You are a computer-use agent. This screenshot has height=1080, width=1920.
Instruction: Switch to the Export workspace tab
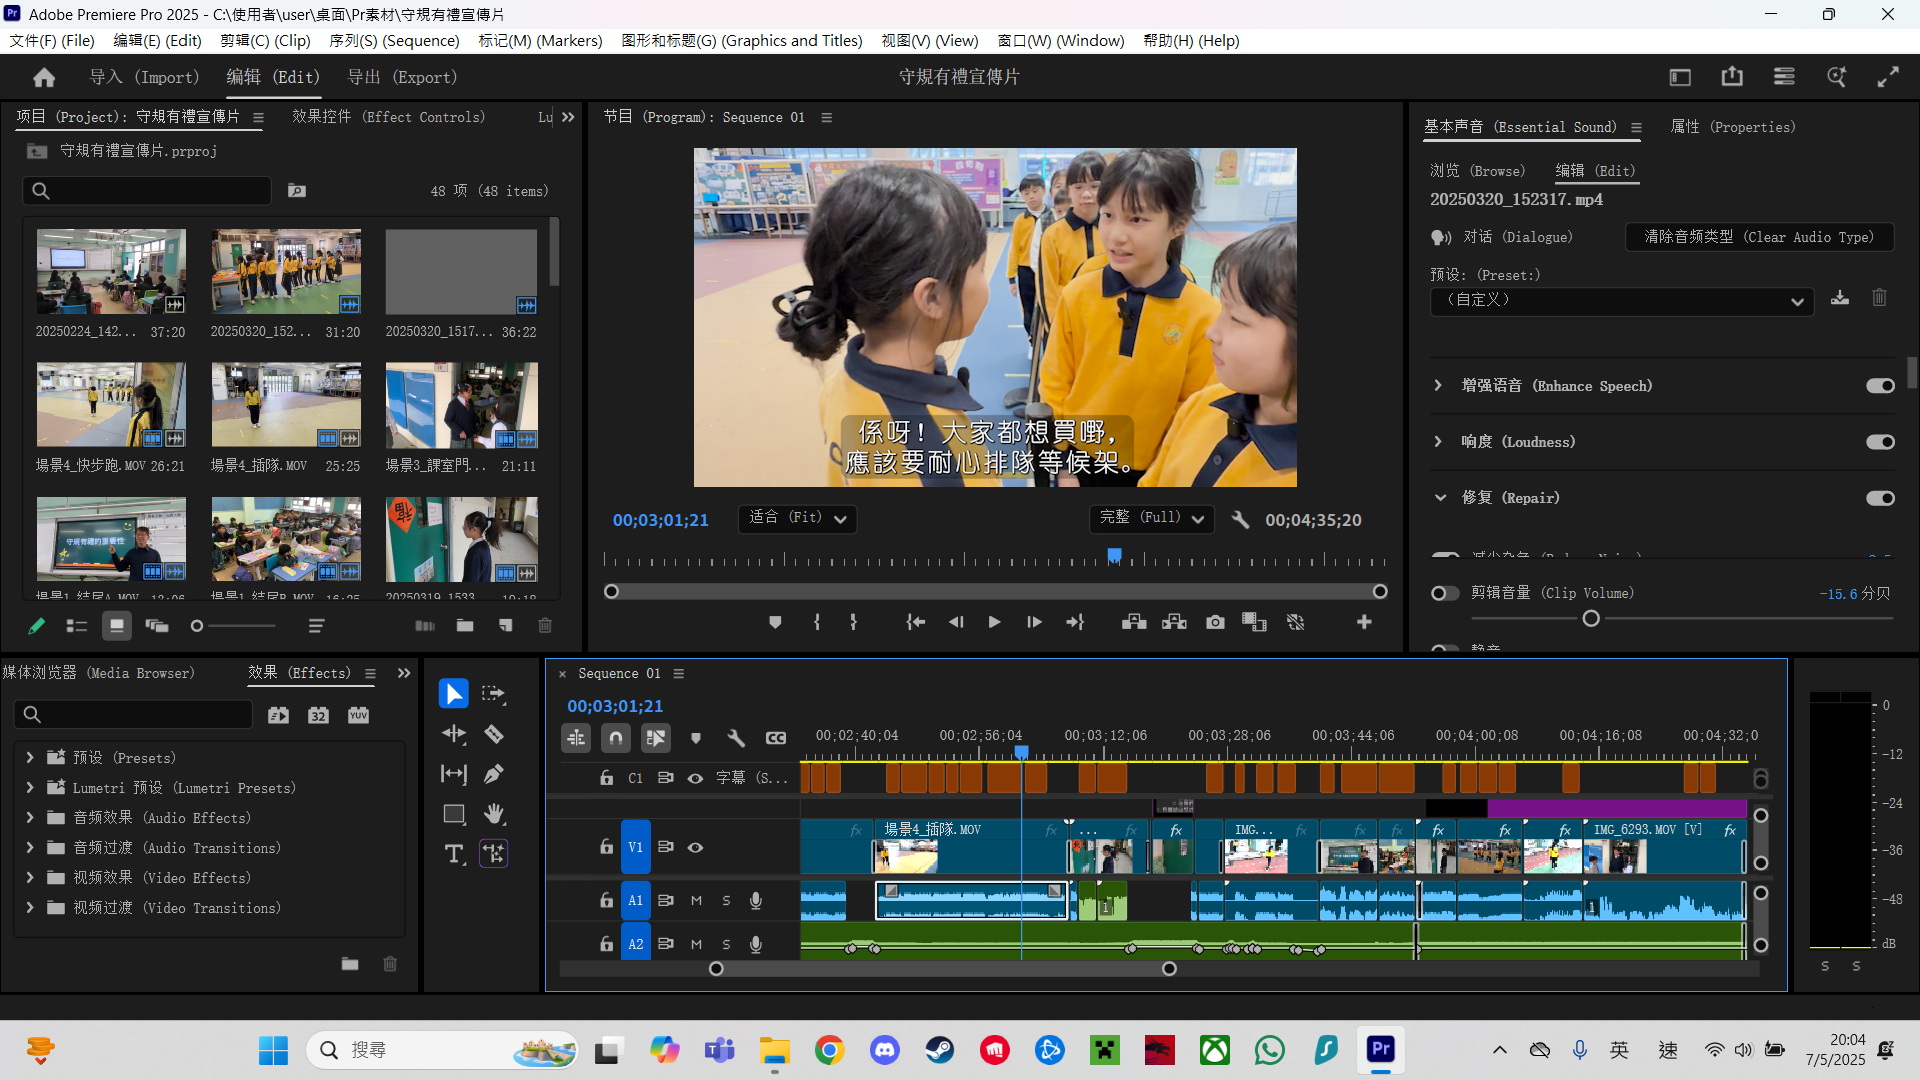click(x=402, y=77)
